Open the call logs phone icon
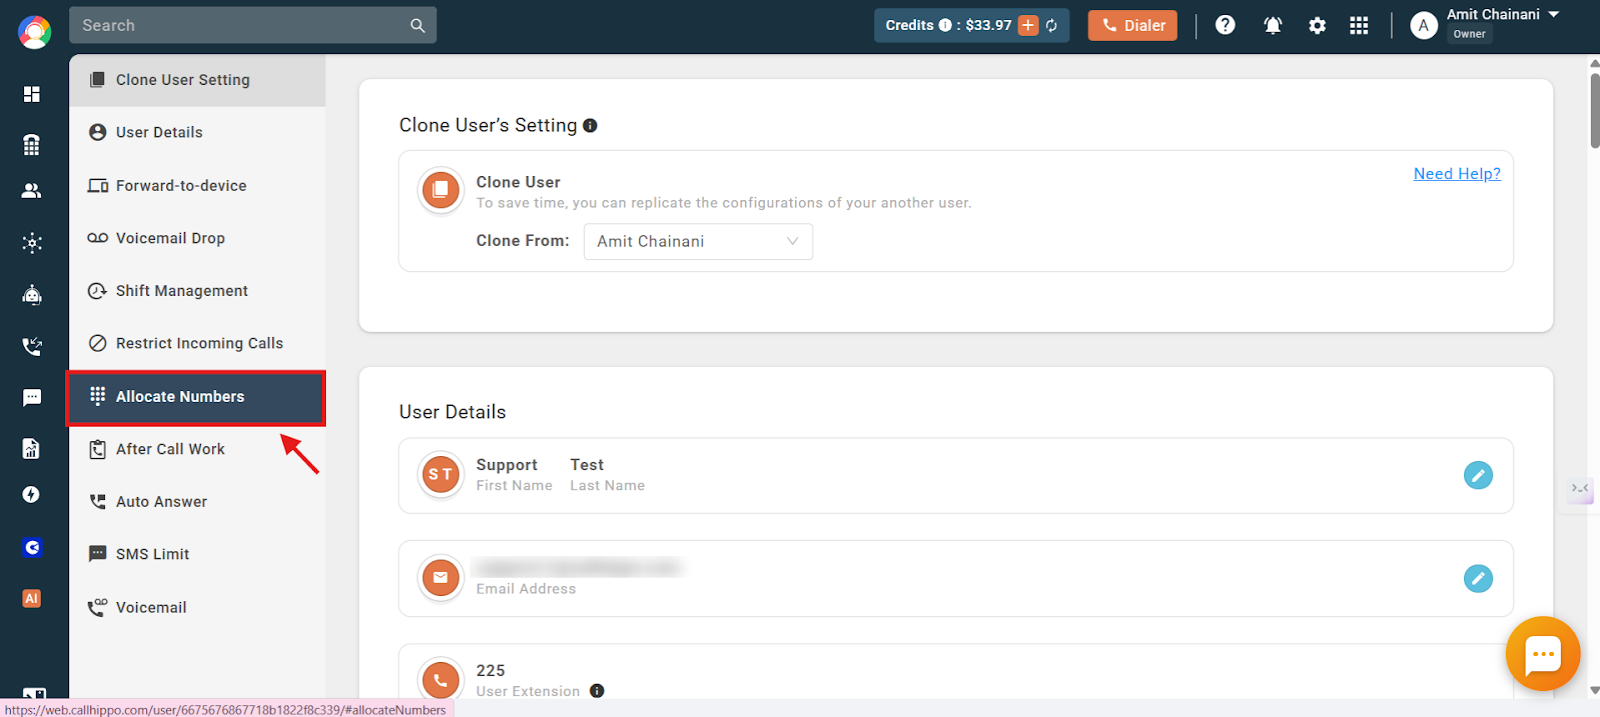The image size is (1600, 717). coord(32,346)
